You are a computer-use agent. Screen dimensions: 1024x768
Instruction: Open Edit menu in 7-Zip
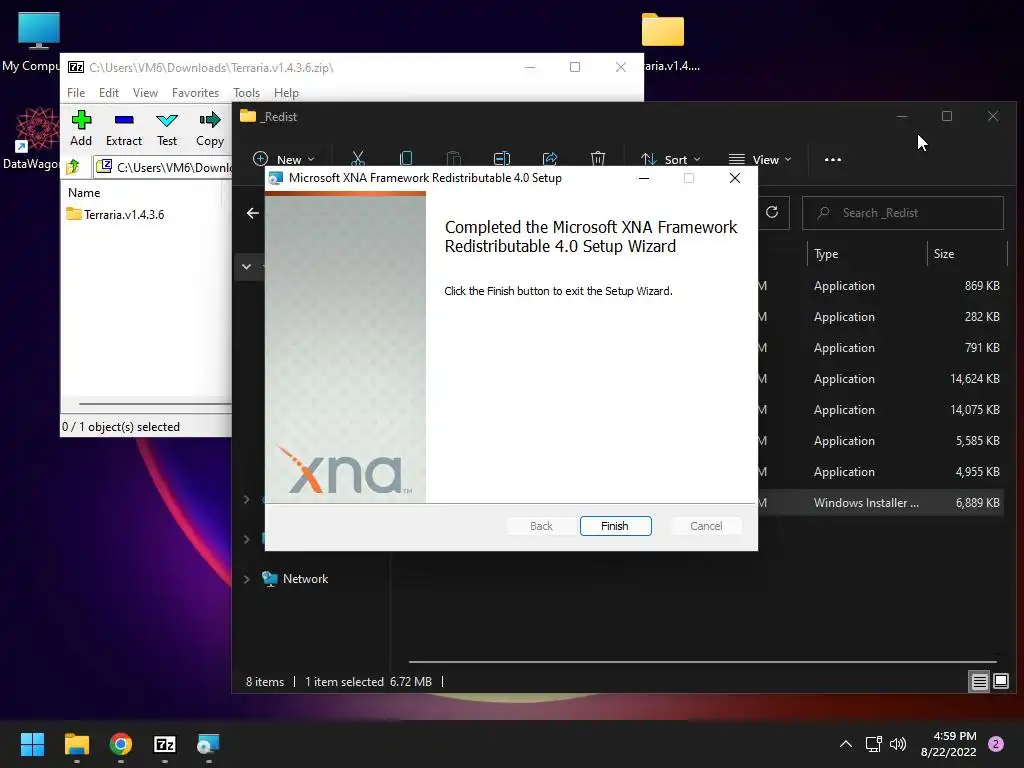pyautogui.click(x=108, y=93)
